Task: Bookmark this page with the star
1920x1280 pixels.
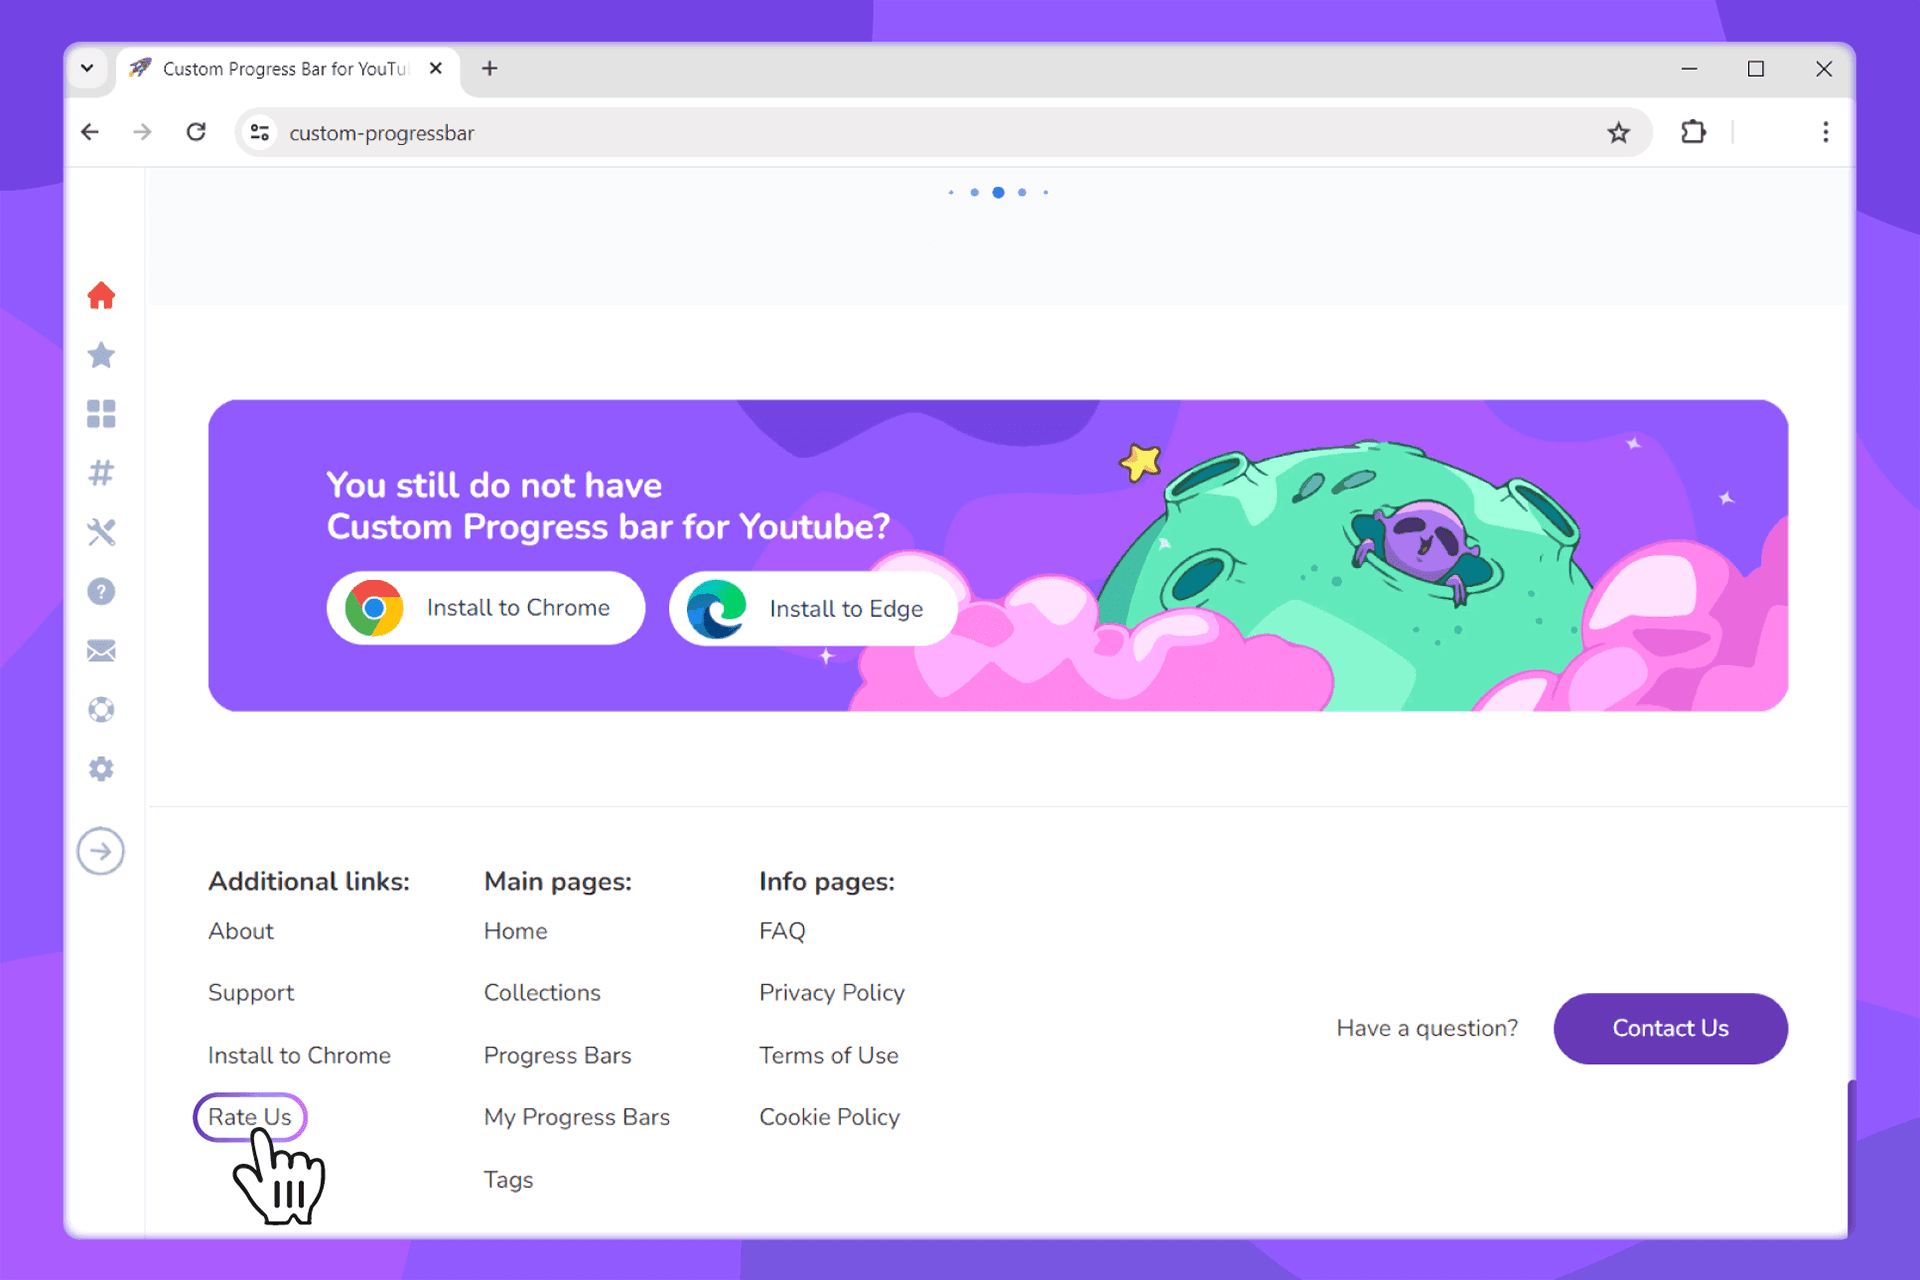Action: coord(1619,132)
